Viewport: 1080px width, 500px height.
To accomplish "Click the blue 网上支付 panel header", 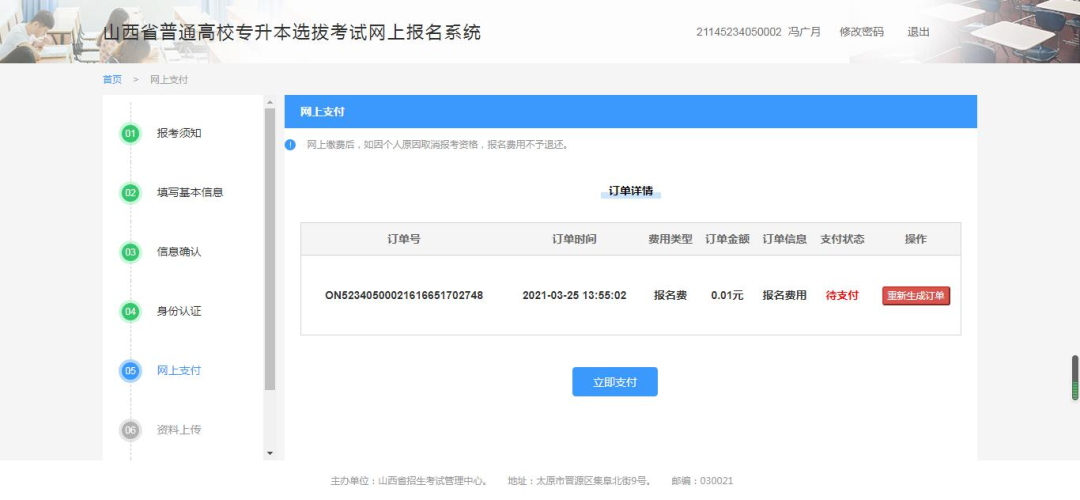I will coord(630,112).
